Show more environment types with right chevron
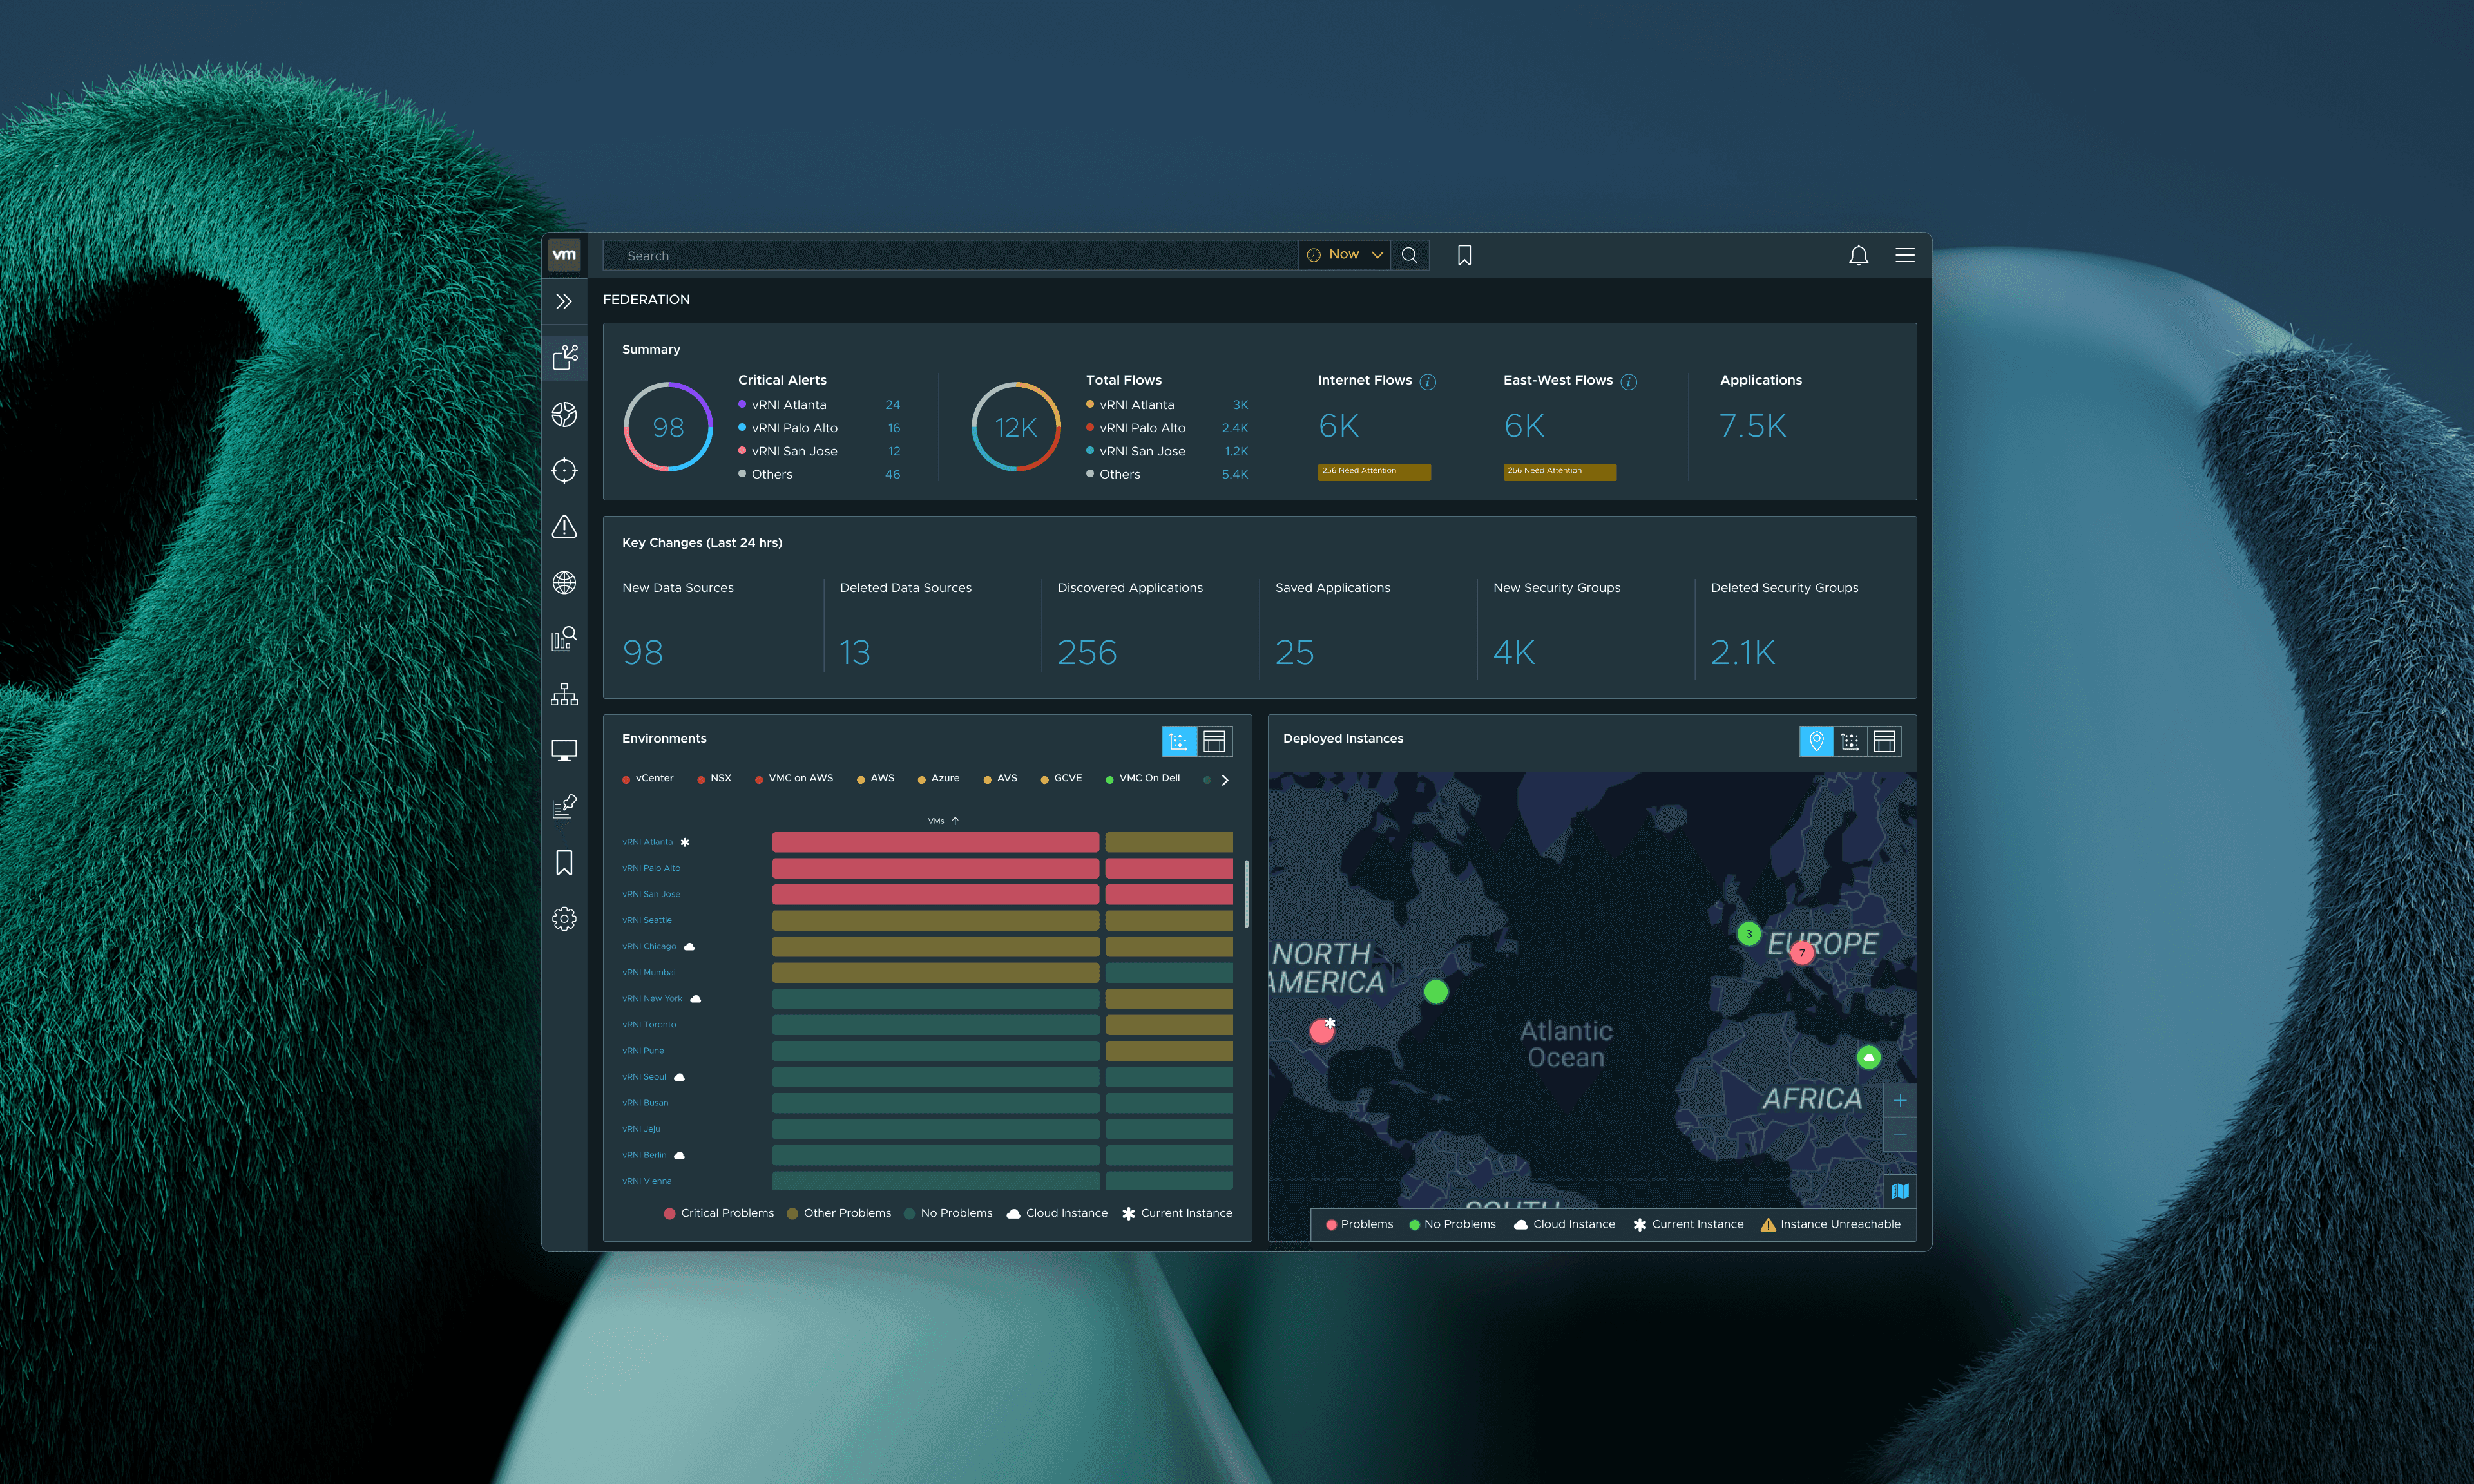Viewport: 2474px width, 1484px height. [1224, 780]
